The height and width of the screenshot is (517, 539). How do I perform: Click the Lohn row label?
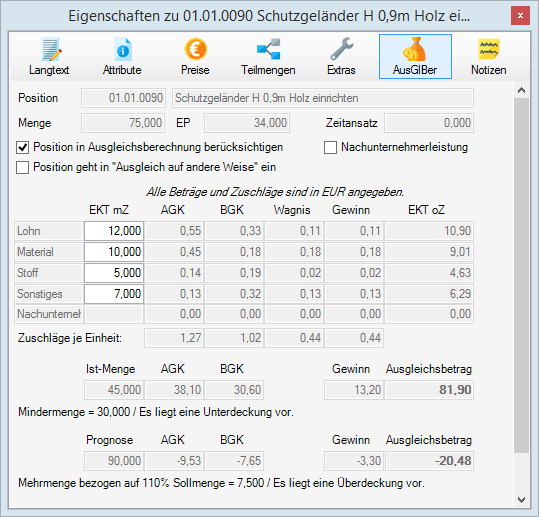pyautogui.click(x=48, y=231)
